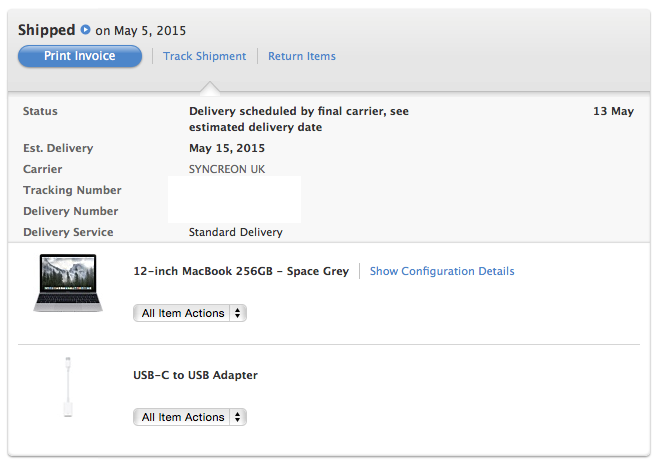661x463 pixels.
Task: Show Configuration Details for the MacBook
Action: 442,271
